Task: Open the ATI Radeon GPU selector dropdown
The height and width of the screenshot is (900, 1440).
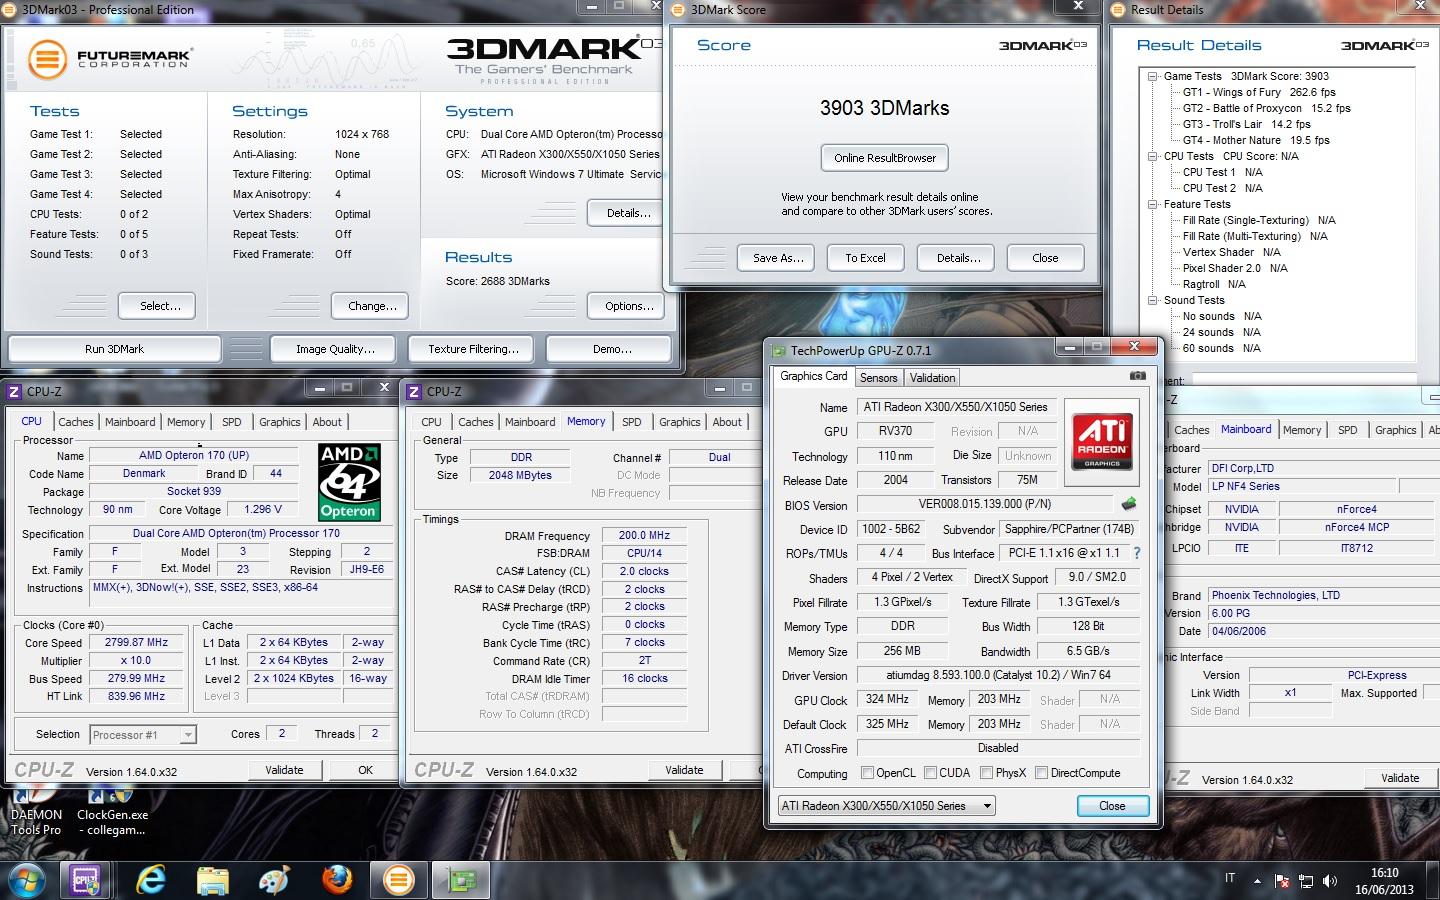Action: pyautogui.click(x=886, y=805)
